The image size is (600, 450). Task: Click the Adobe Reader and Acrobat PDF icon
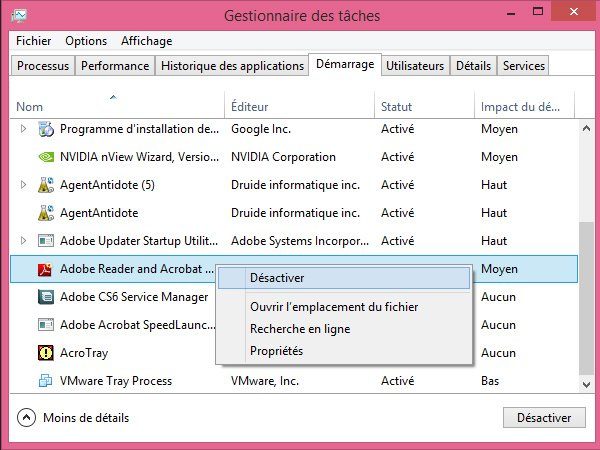[45, 269]
